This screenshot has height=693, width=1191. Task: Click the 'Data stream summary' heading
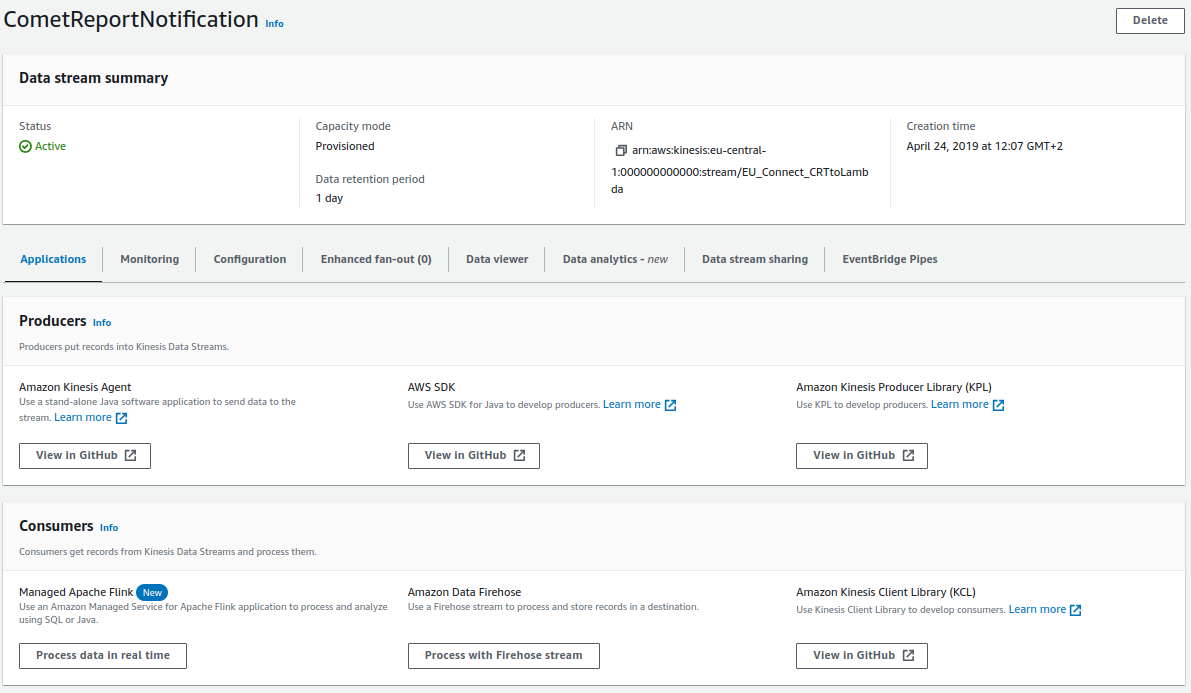[93, 78]
